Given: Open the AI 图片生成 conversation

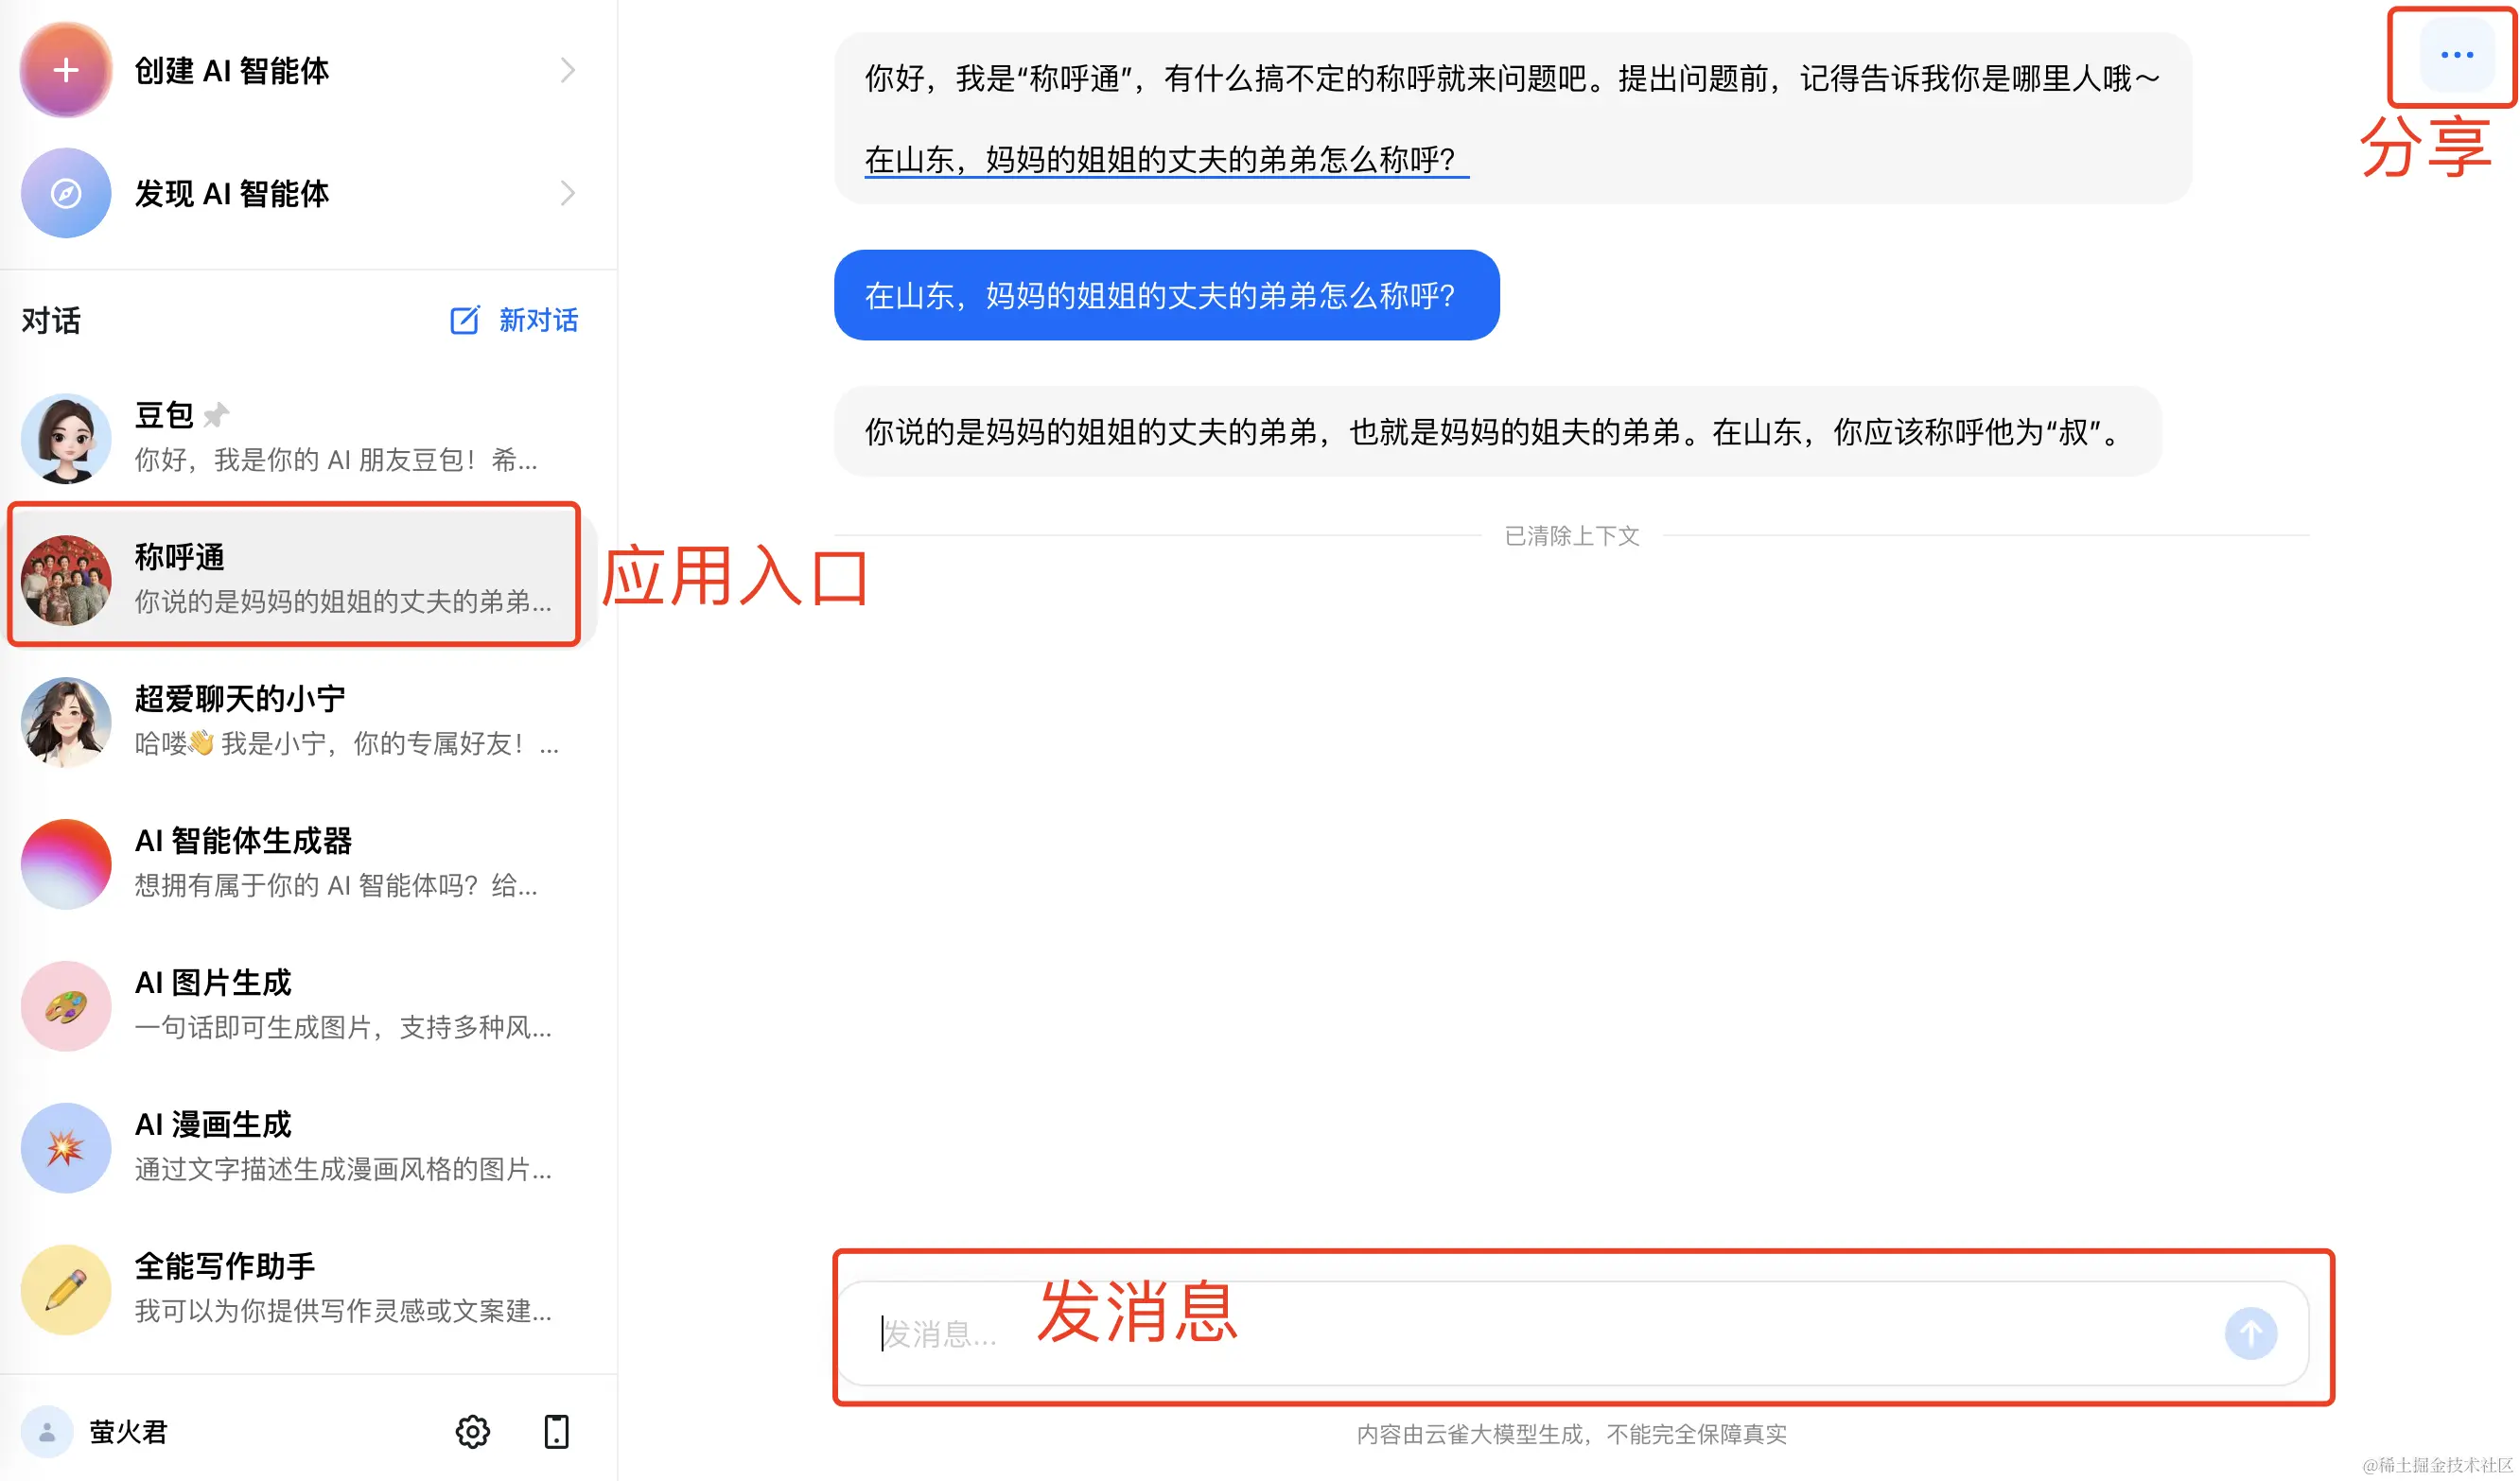Looking at the screenshot, I should pos(298,1005).
